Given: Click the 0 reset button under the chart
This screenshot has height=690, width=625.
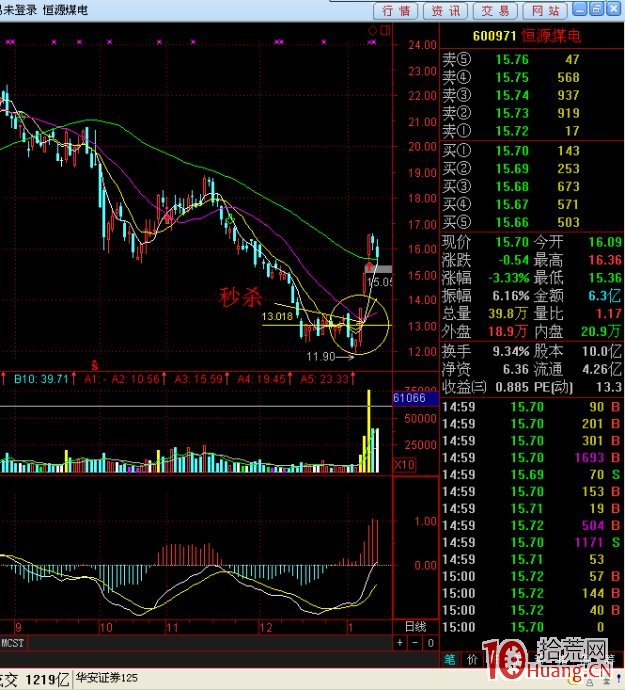Looking at the screenshot, I should (430, 643).
